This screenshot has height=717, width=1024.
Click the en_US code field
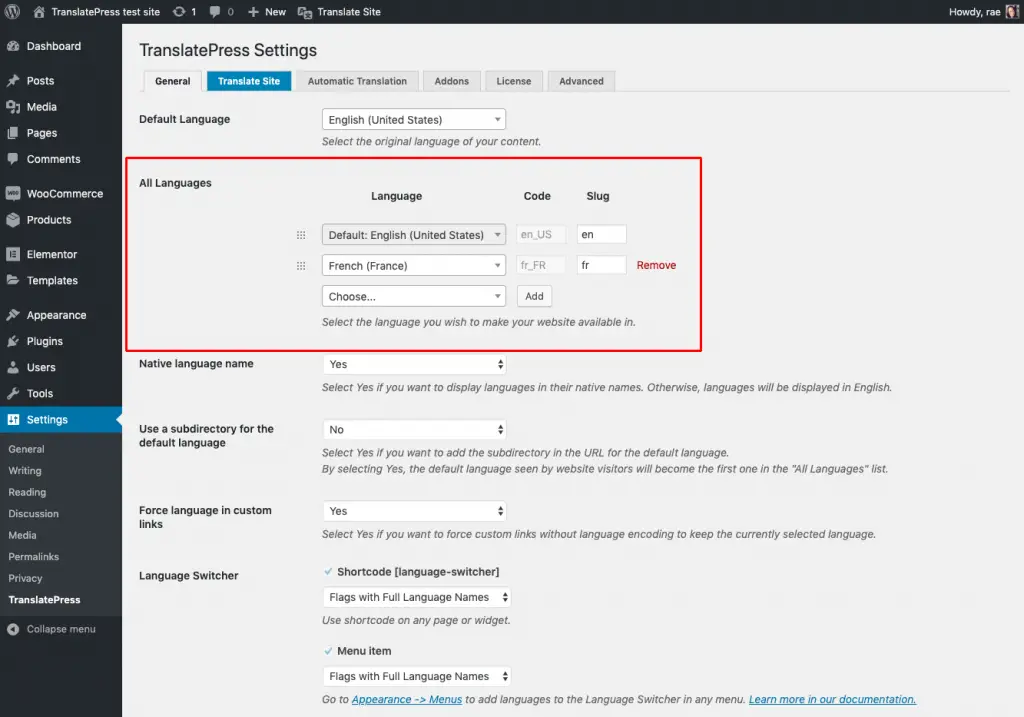(541, 234)
